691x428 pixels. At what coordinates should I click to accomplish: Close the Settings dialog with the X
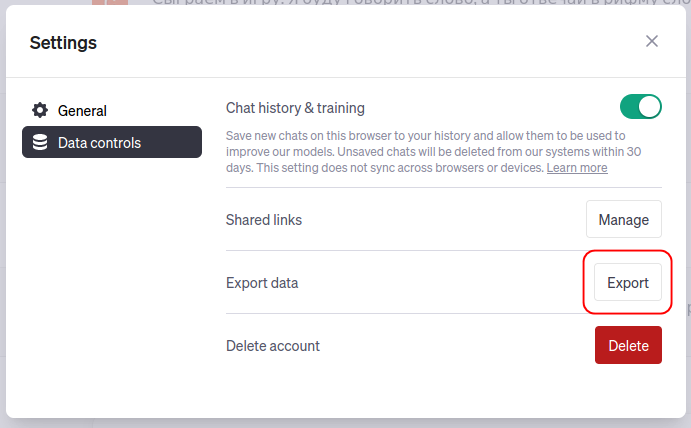(652, 41)
